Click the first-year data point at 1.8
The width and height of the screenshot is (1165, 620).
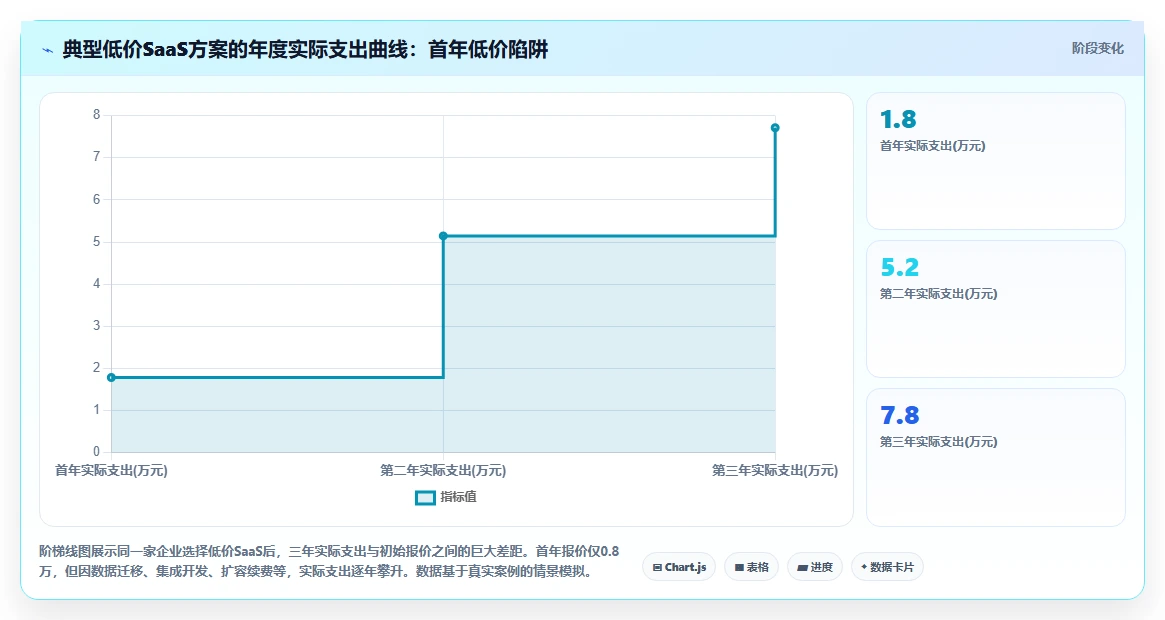[x=111, y=378]
